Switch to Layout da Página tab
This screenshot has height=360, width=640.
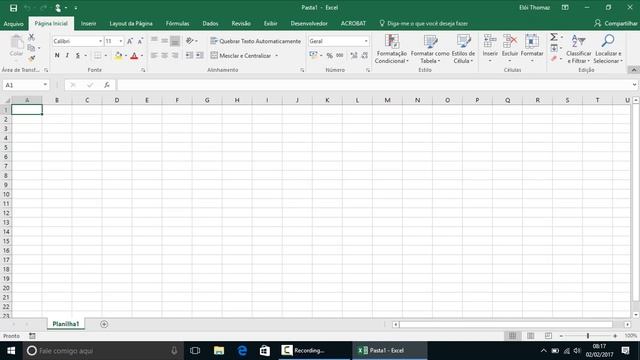[131, 24]
